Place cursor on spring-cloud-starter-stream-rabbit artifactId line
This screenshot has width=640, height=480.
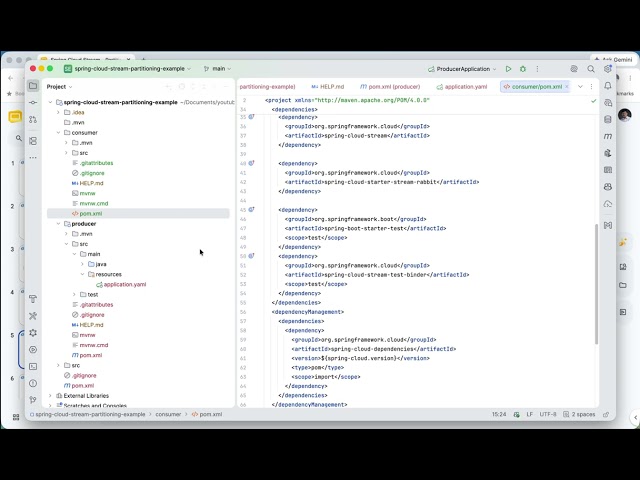(382, 182)
